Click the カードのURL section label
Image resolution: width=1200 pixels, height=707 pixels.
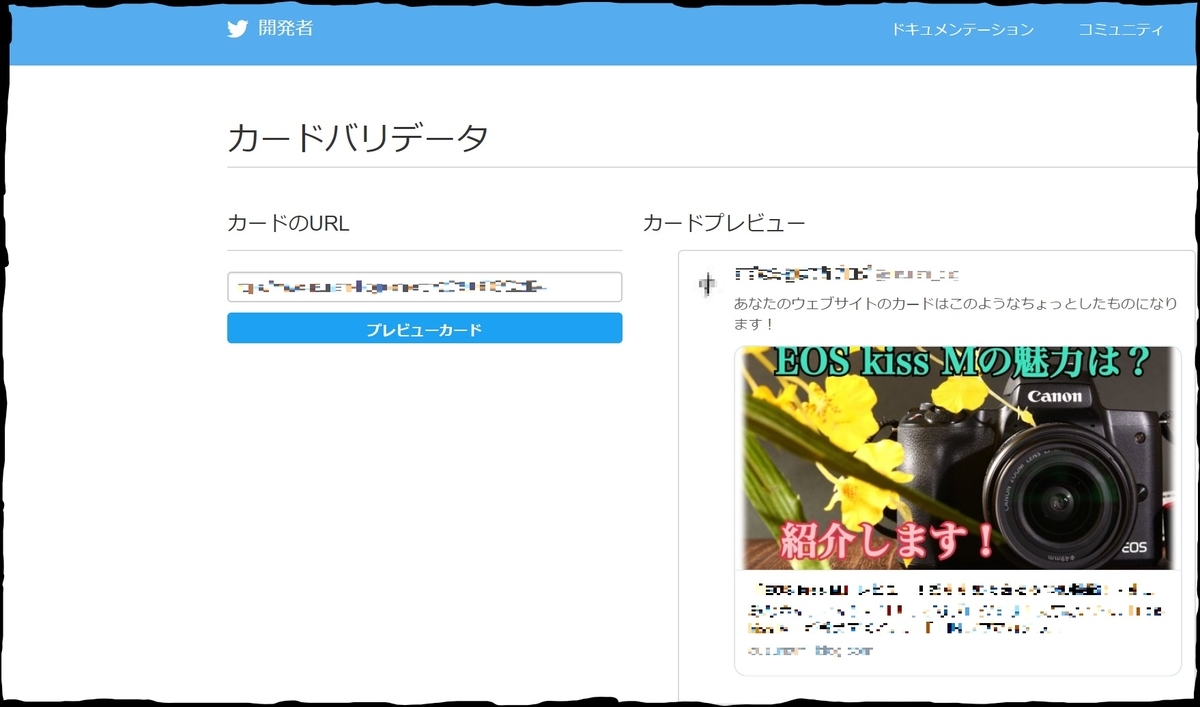[x=288, y=222]
